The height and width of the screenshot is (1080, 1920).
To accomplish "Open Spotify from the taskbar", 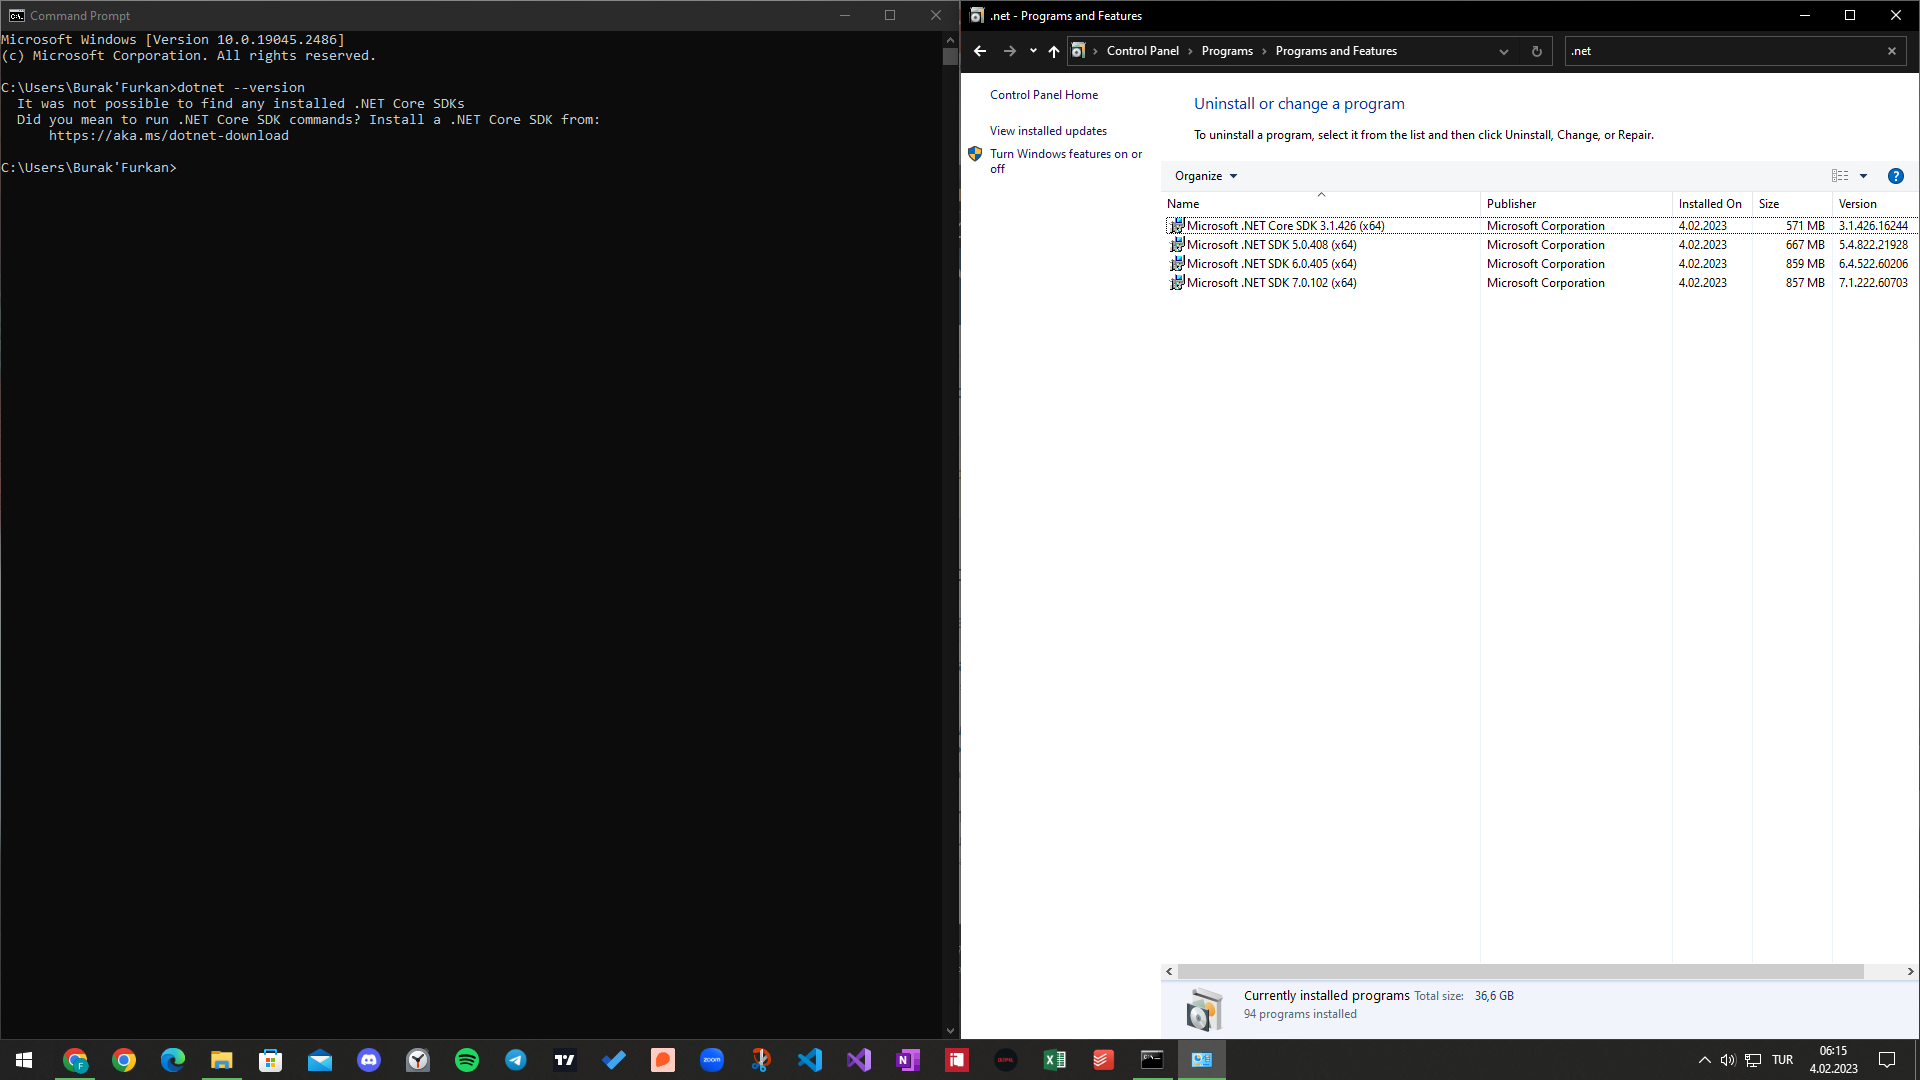I will click(466, 1060).
